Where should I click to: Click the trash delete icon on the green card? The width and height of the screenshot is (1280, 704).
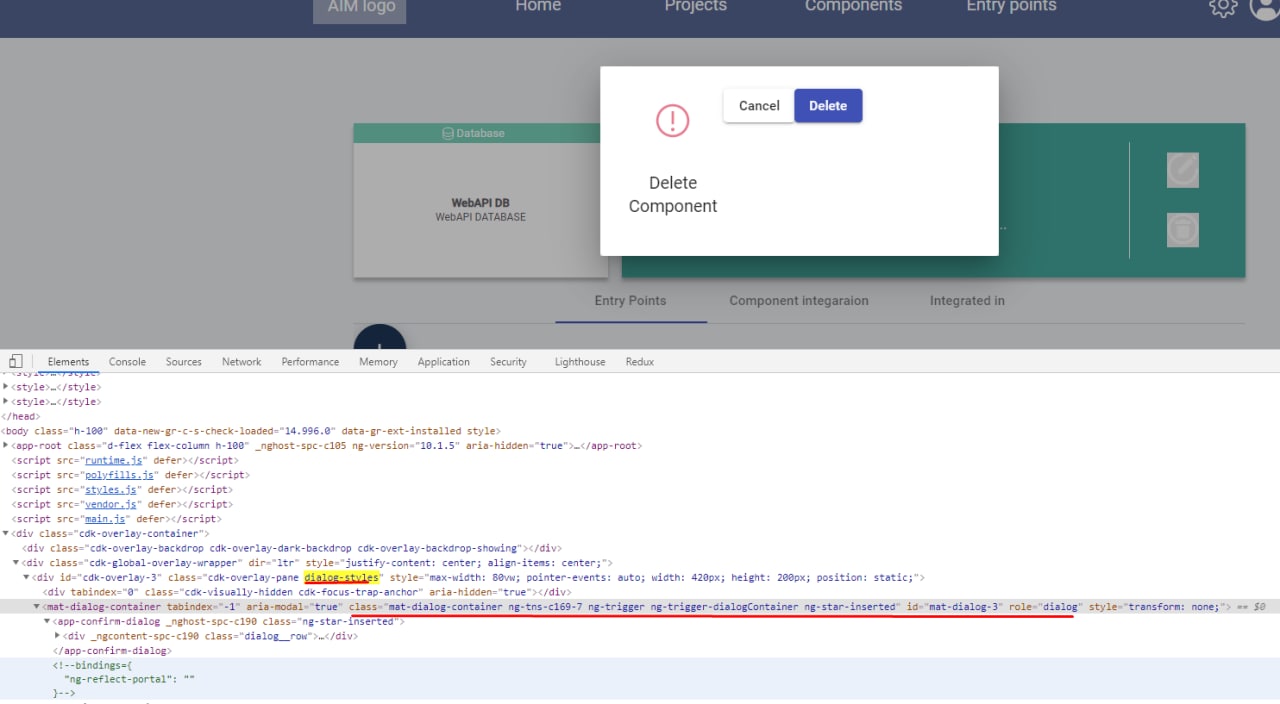(1183, 230)
